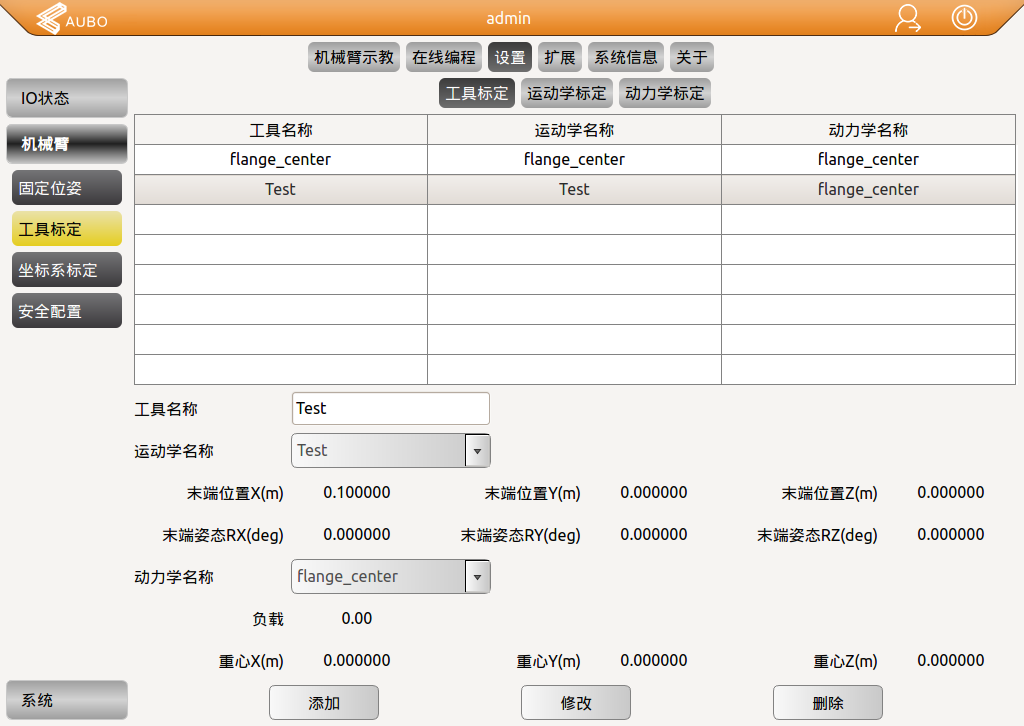Open the 动力学名称 dropdown arrow
Image resolution: width=1024 pixels, height=726 pixels.
tap(477, 576)
